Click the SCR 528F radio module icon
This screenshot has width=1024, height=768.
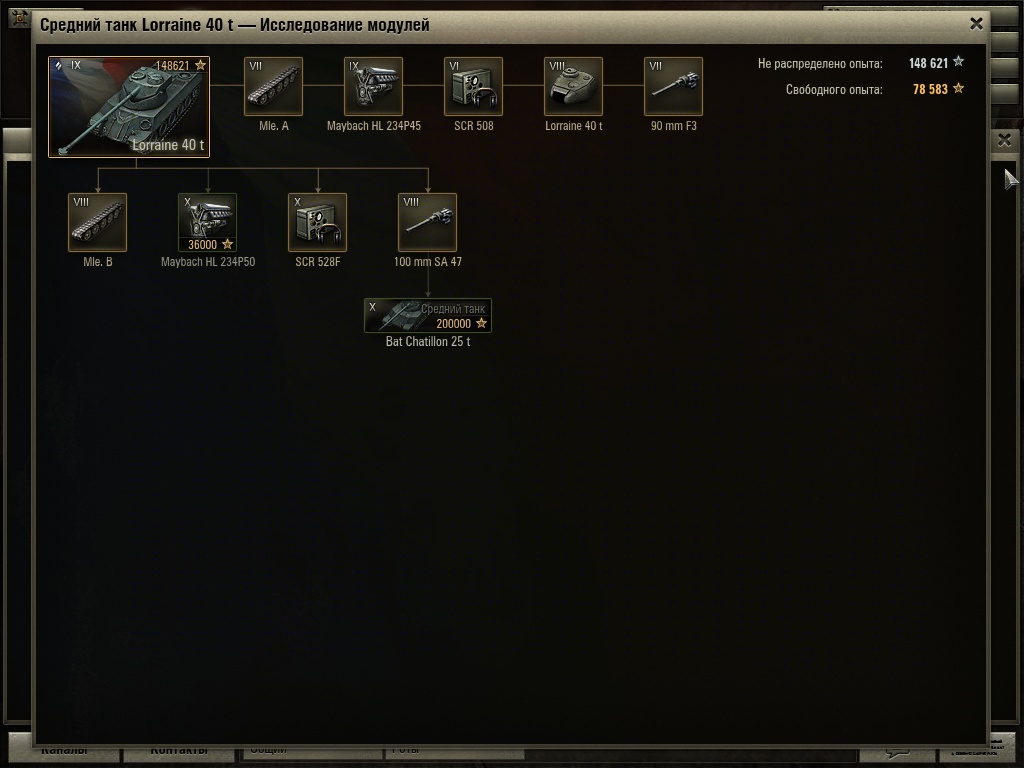click(317, 222)
